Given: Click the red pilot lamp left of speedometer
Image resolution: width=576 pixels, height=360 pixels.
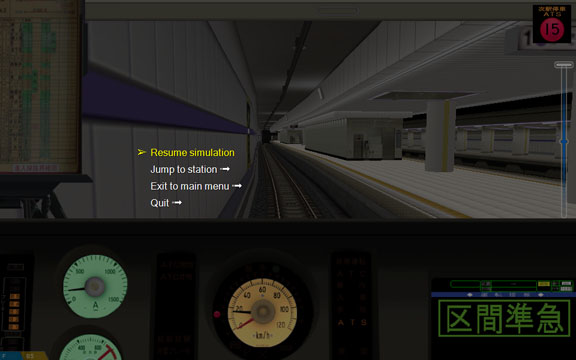Looking at the screenshot, I should point(217,314).
